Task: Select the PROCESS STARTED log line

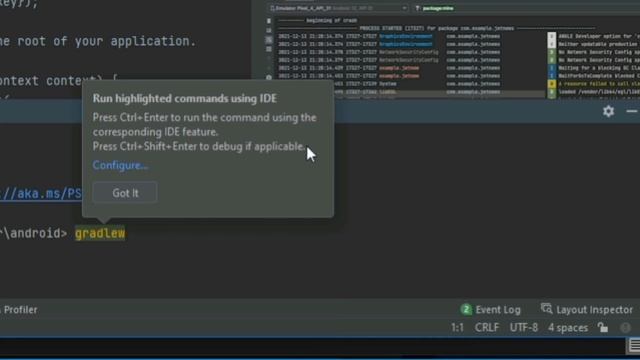Action: 437,28
